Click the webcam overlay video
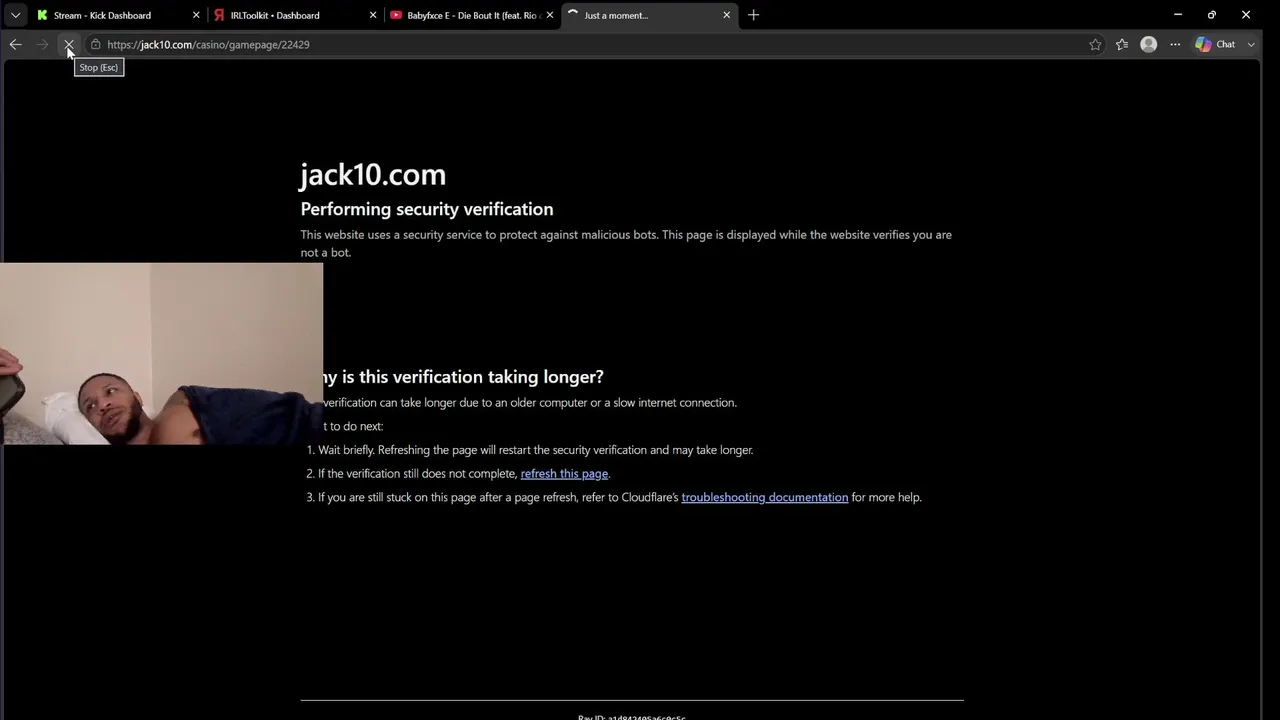 coord(161,353)
